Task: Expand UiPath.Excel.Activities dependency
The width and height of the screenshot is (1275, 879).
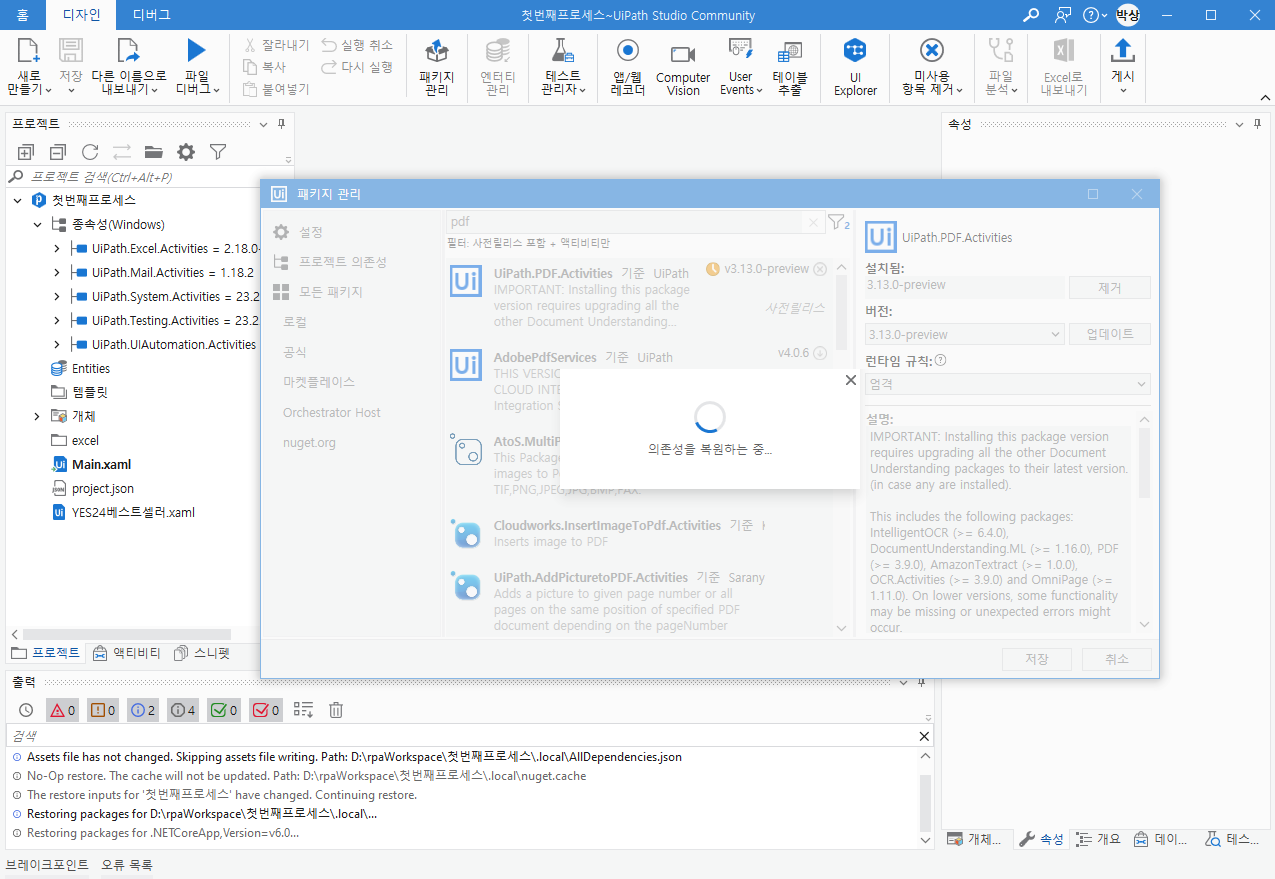Action: point(57,248)
